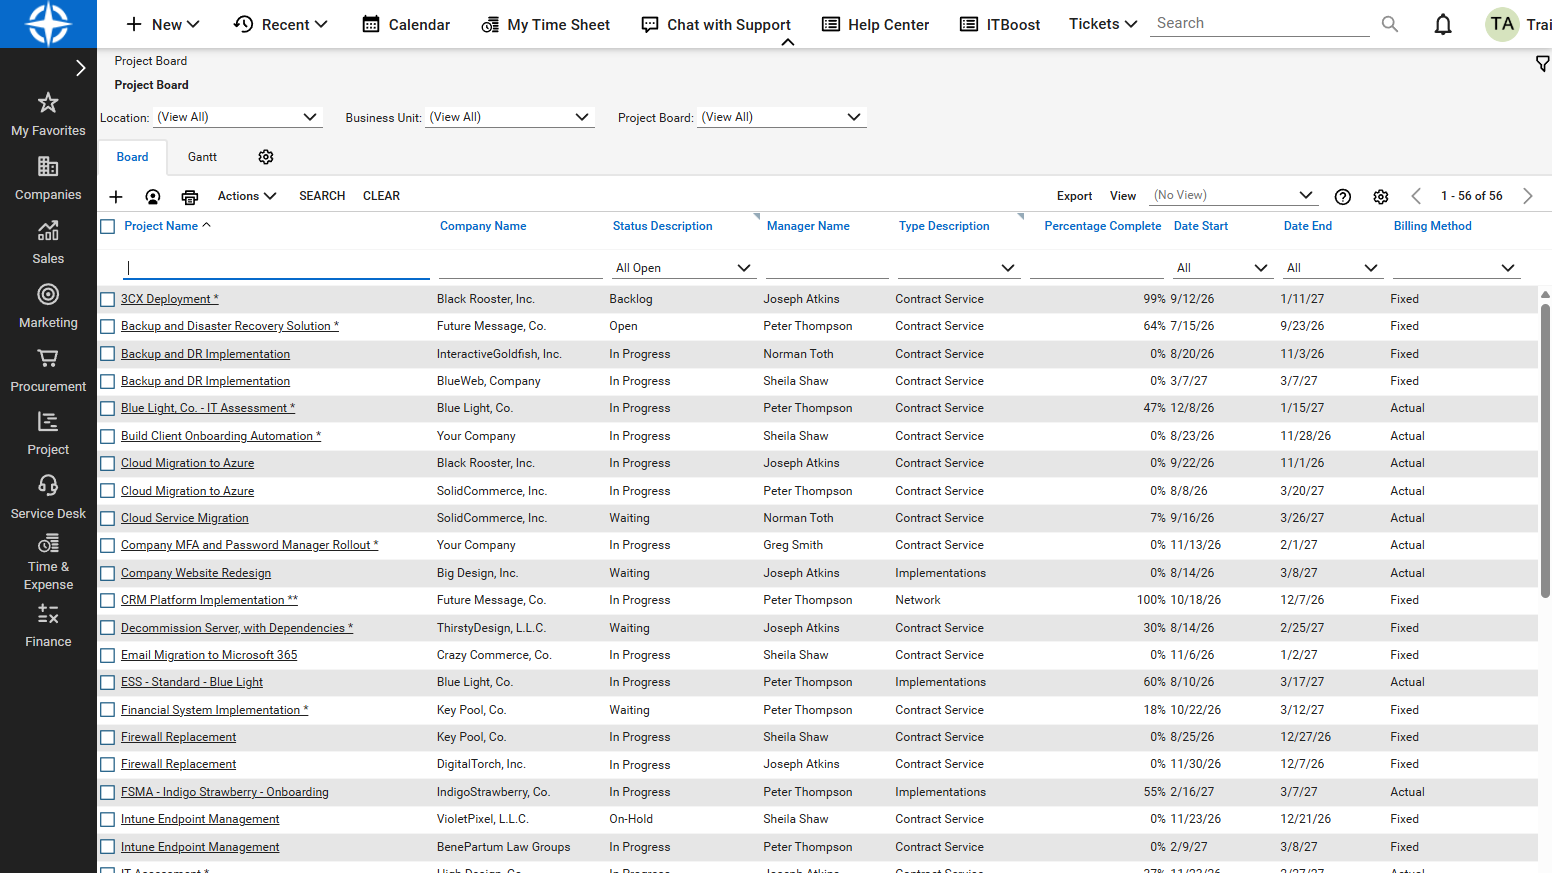Image resolution: width=1552 pixels, height=873 pixels.
Task: Open the Tickets menu
Action: click(1103, 24)
